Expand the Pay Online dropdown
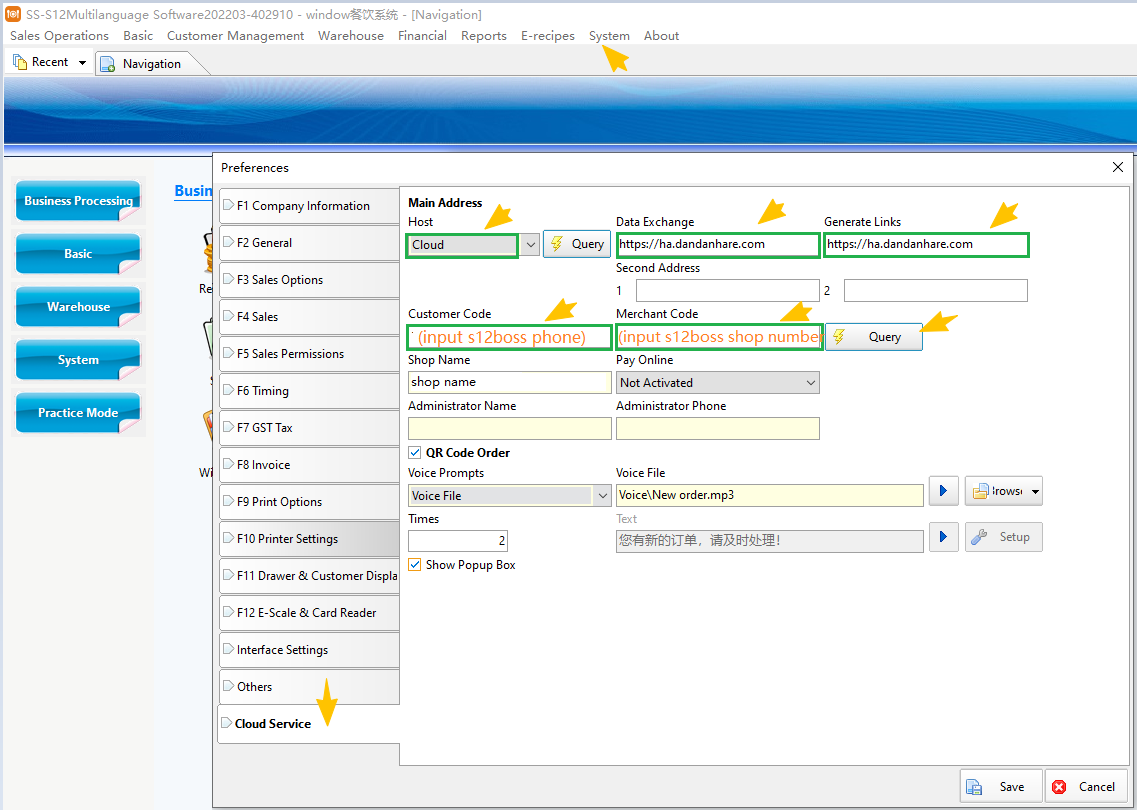 coord(810,383)
